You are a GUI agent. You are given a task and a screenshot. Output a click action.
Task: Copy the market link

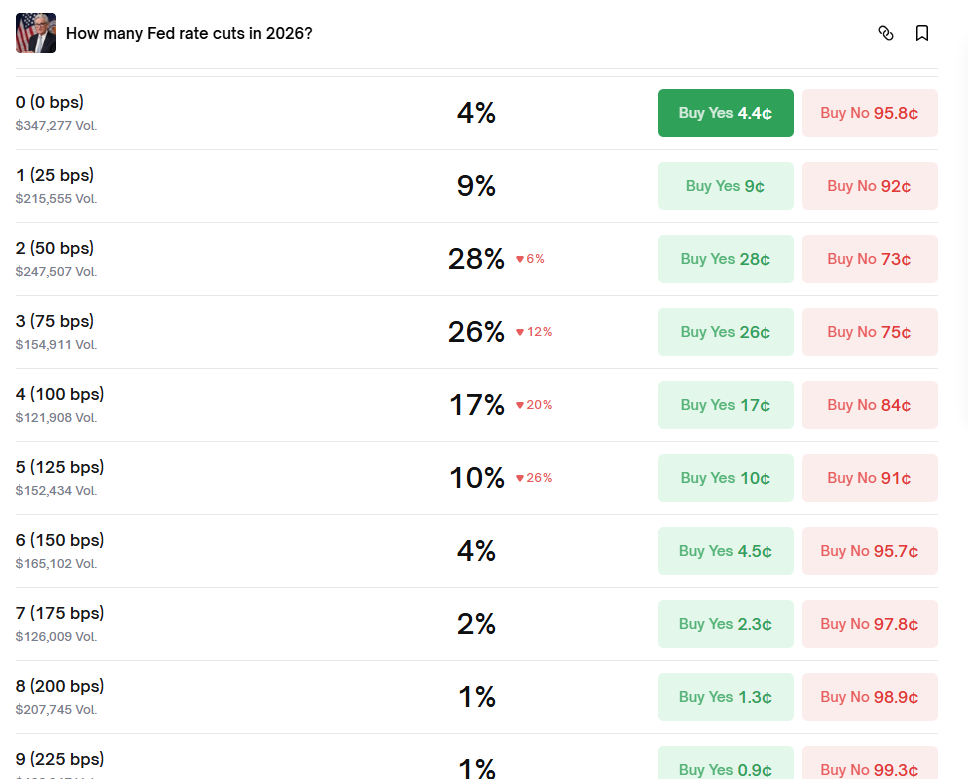coord(886,33)
